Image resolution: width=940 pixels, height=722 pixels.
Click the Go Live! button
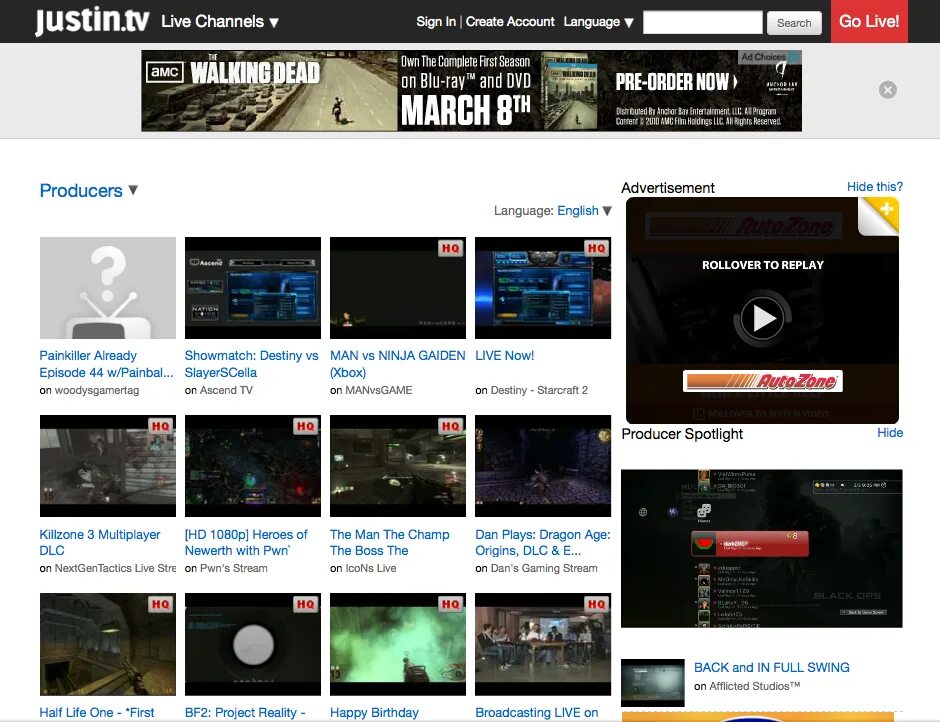pos(869,21)
